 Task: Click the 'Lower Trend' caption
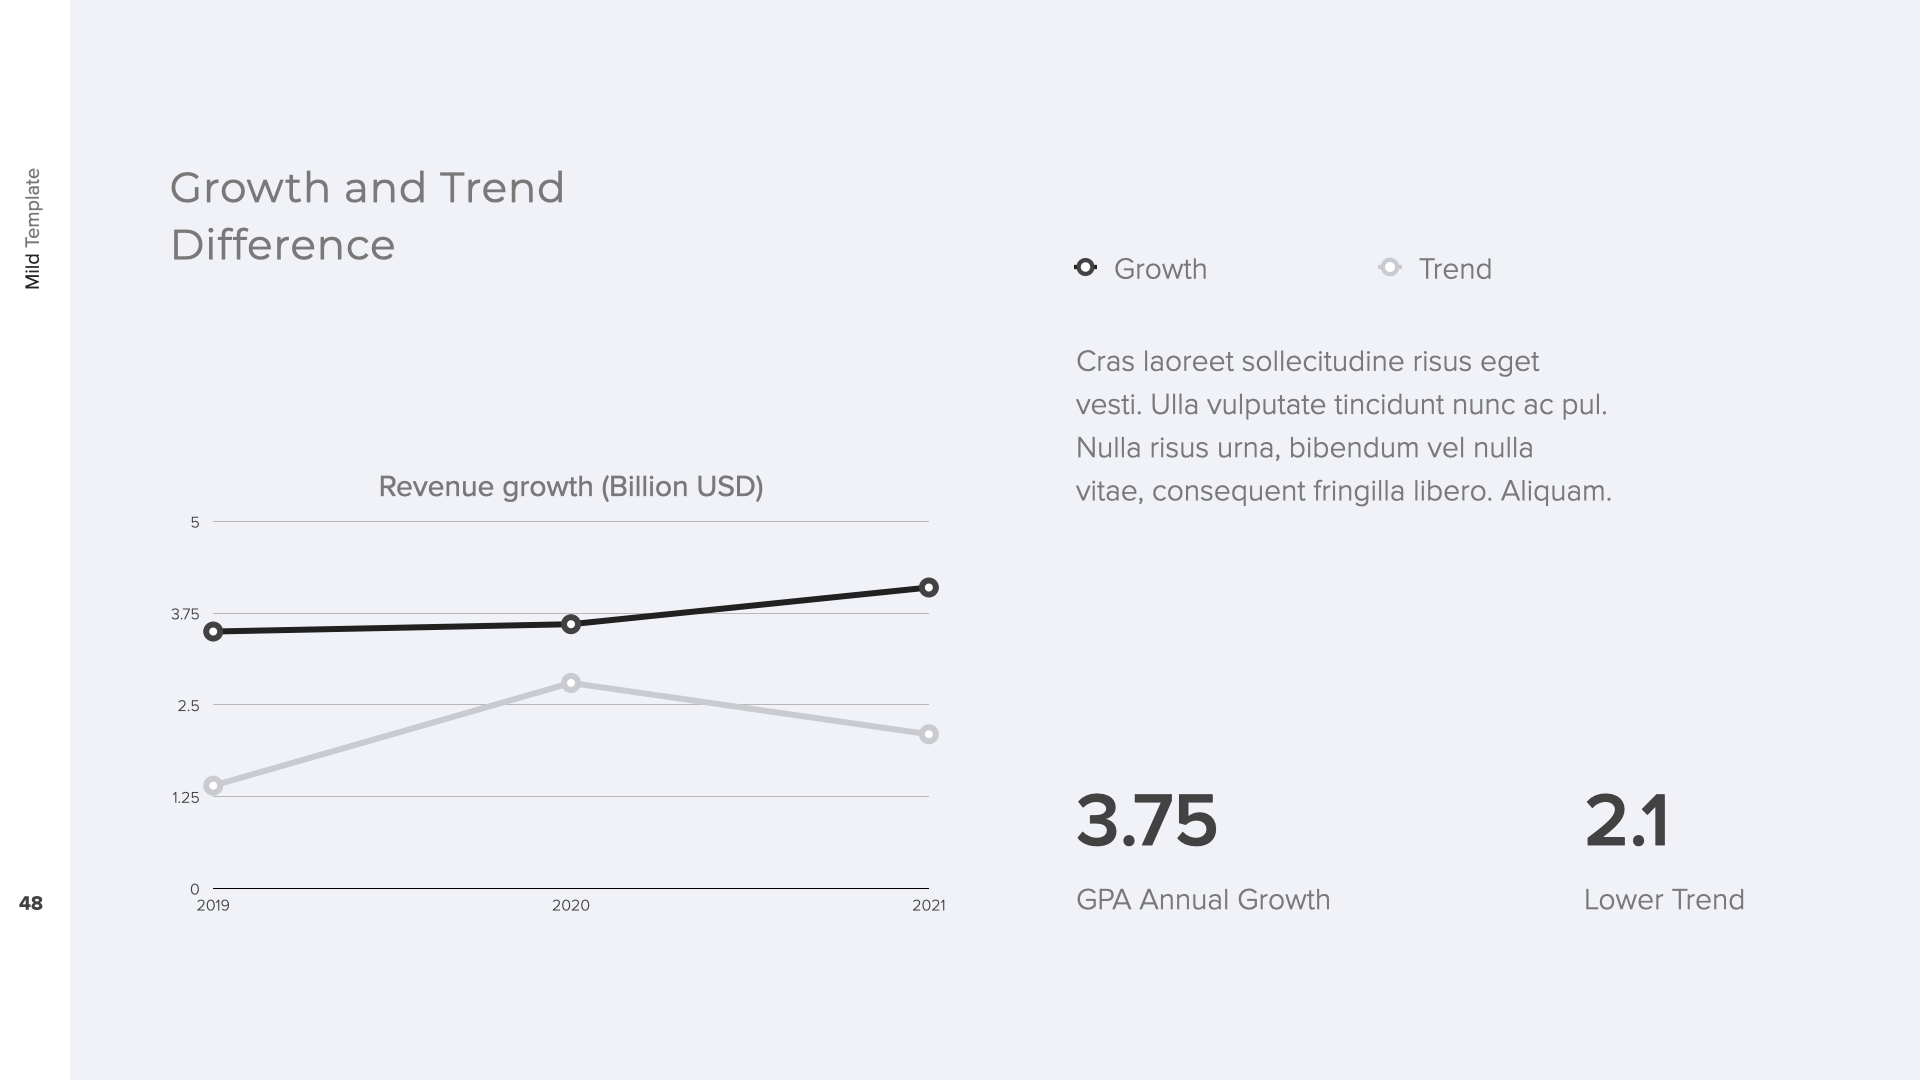[1663, 900]
